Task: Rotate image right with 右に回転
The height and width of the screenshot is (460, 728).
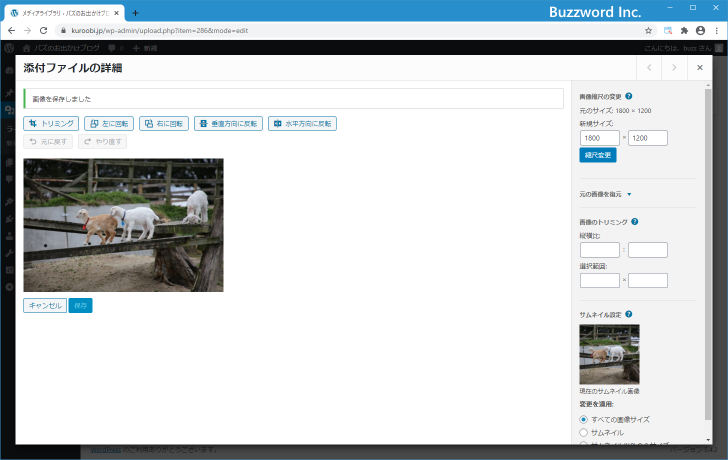Action: click(163, 124)
